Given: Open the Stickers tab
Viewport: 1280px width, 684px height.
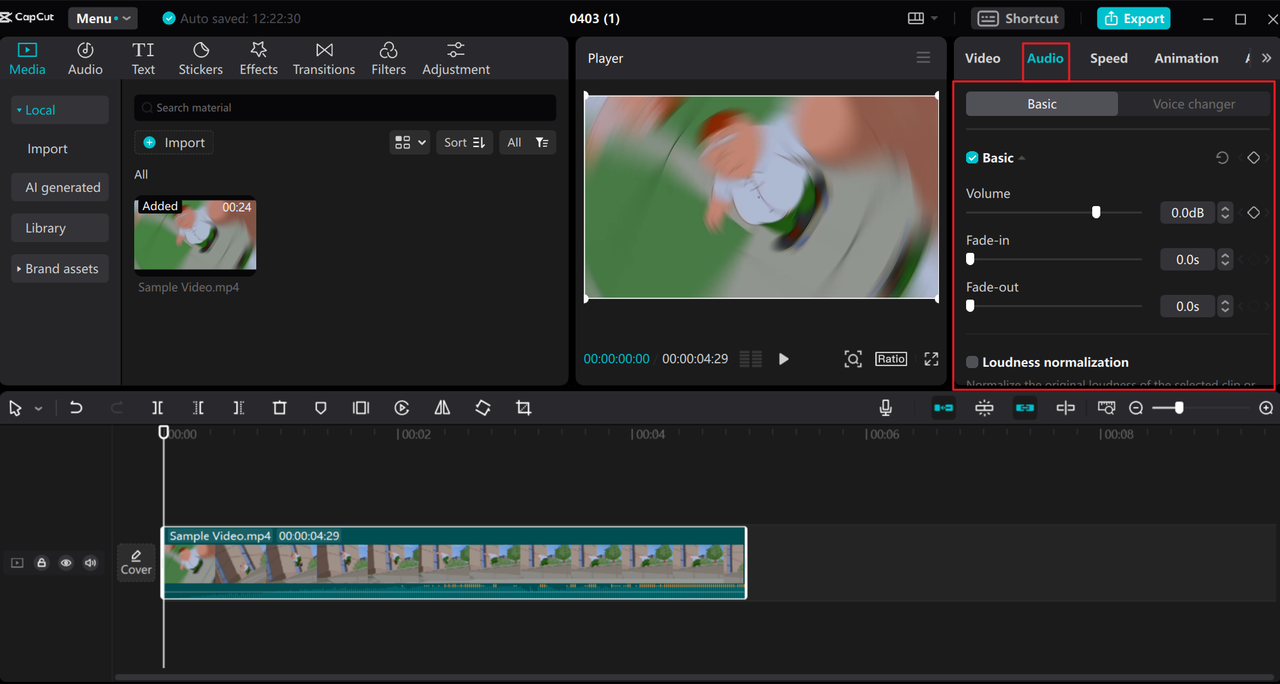Looking at the screenshot, I should (x=201, y=59).
